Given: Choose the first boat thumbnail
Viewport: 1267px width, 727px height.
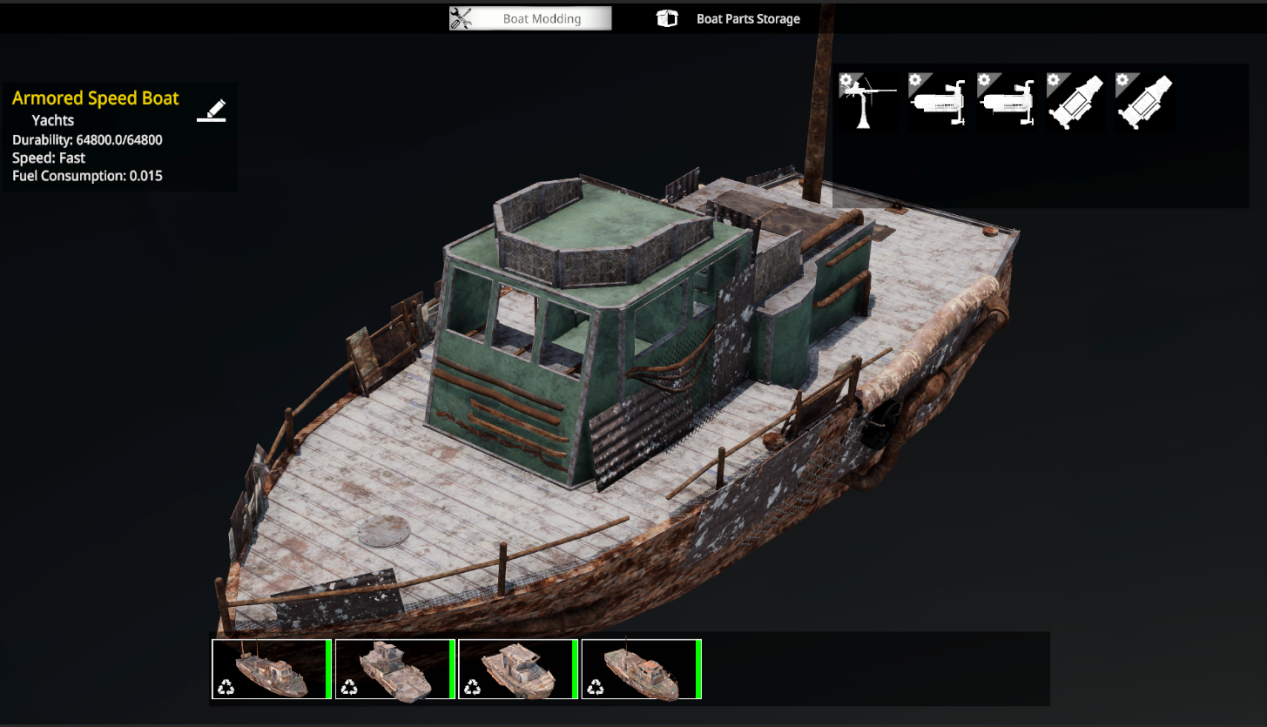Looking at the screenshot, I should [x=271, y=669].
